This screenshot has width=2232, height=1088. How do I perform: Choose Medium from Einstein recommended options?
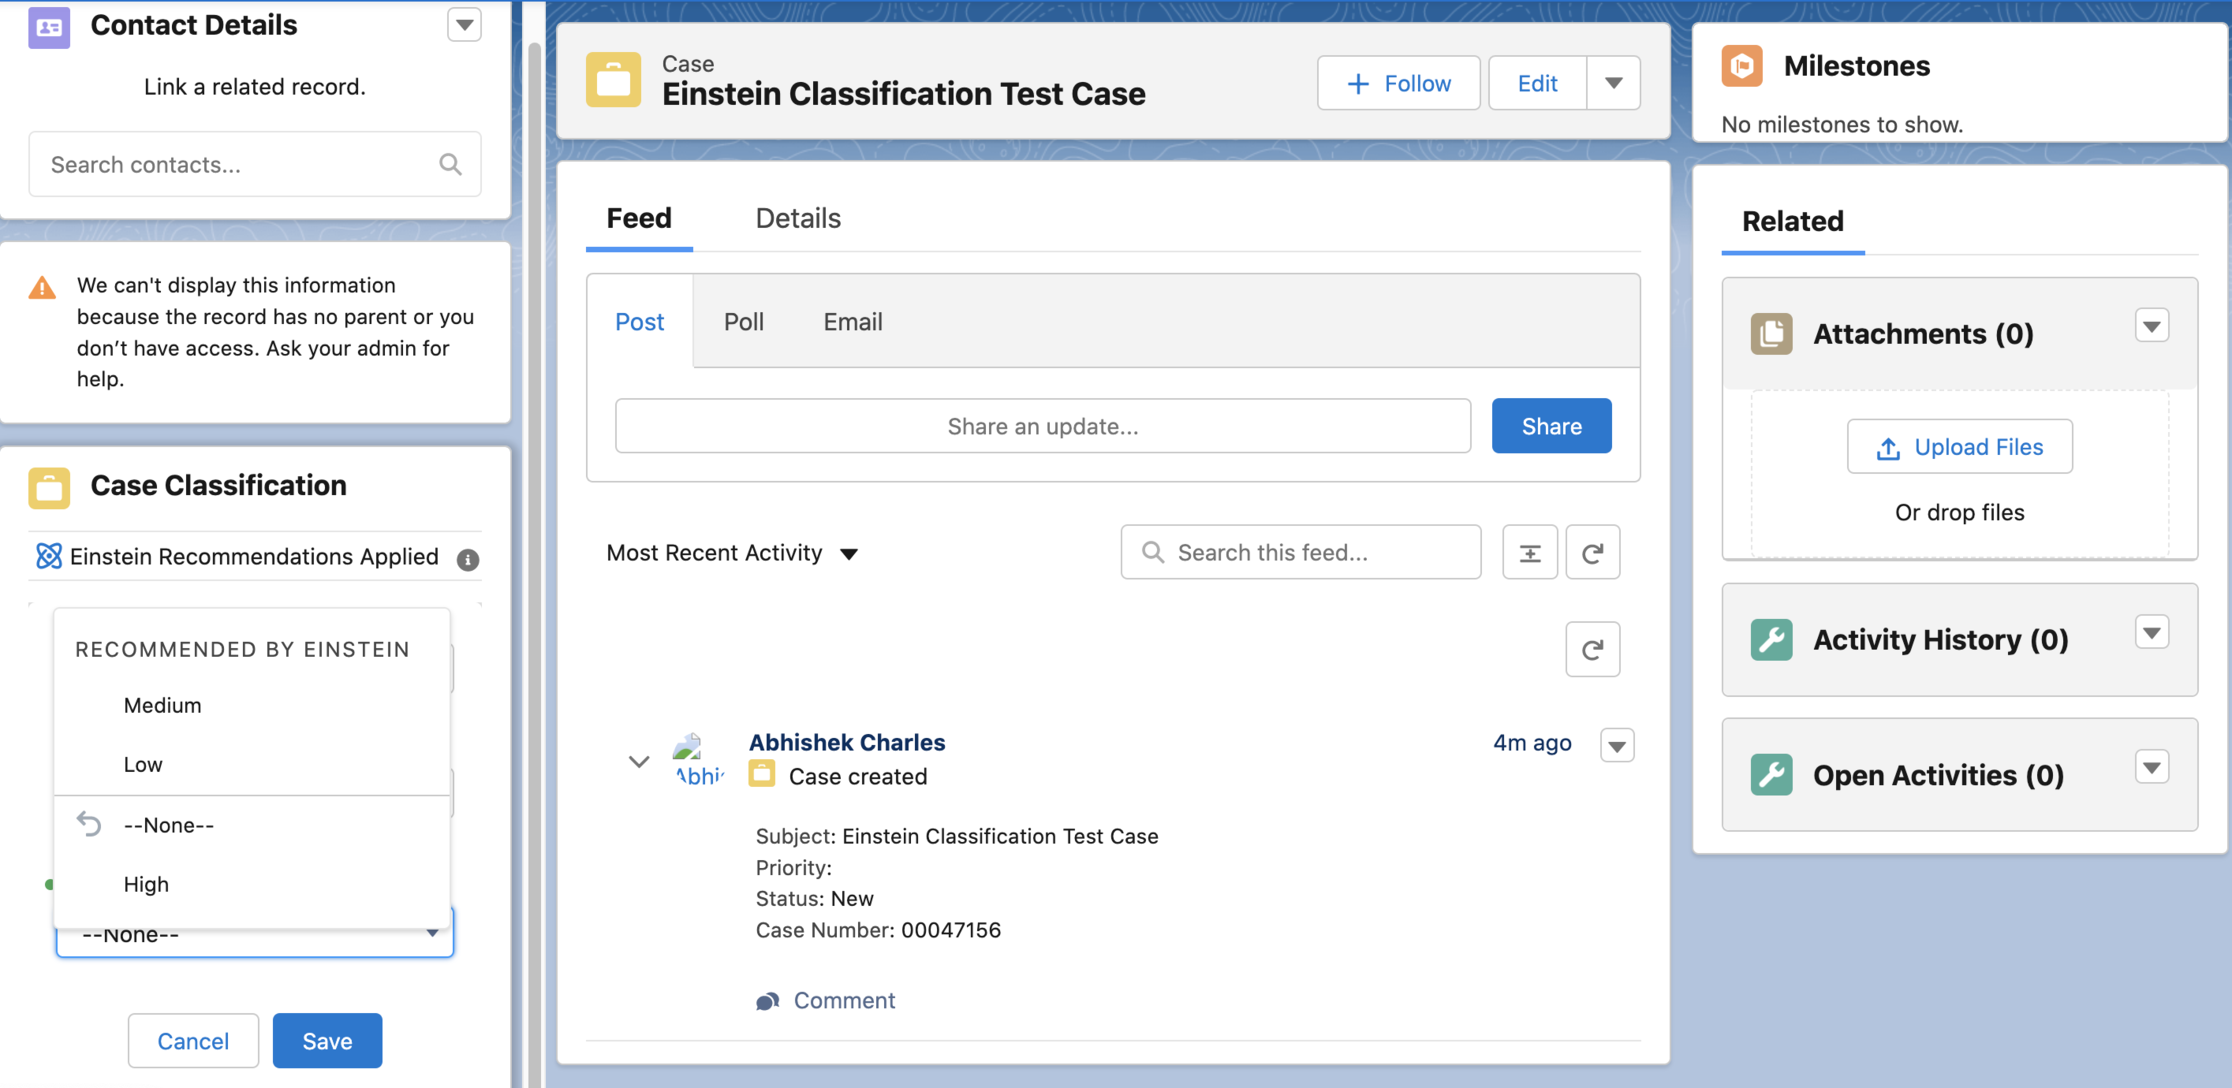[x=162, y=705]
